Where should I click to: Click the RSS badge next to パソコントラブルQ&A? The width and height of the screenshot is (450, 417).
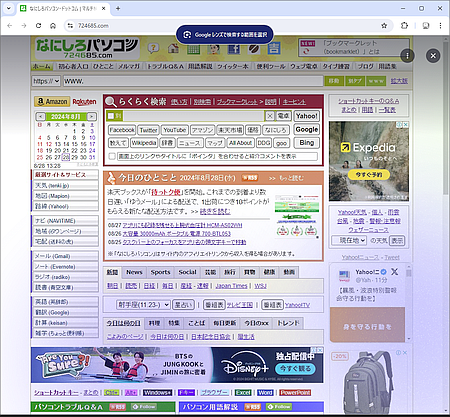click(118, 407)
